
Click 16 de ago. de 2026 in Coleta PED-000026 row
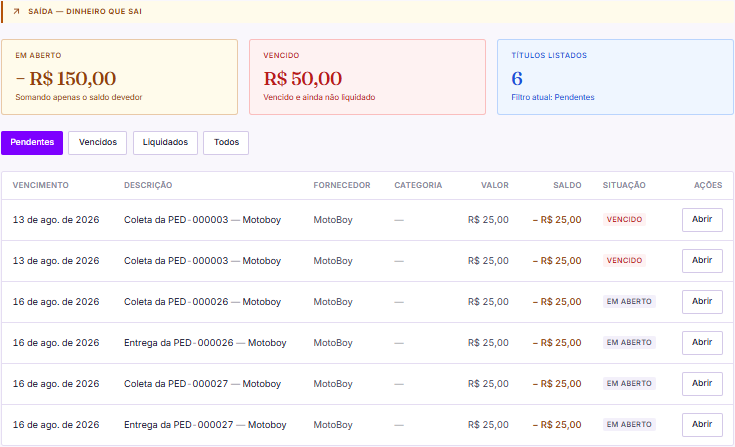click(x=56, y=302)
